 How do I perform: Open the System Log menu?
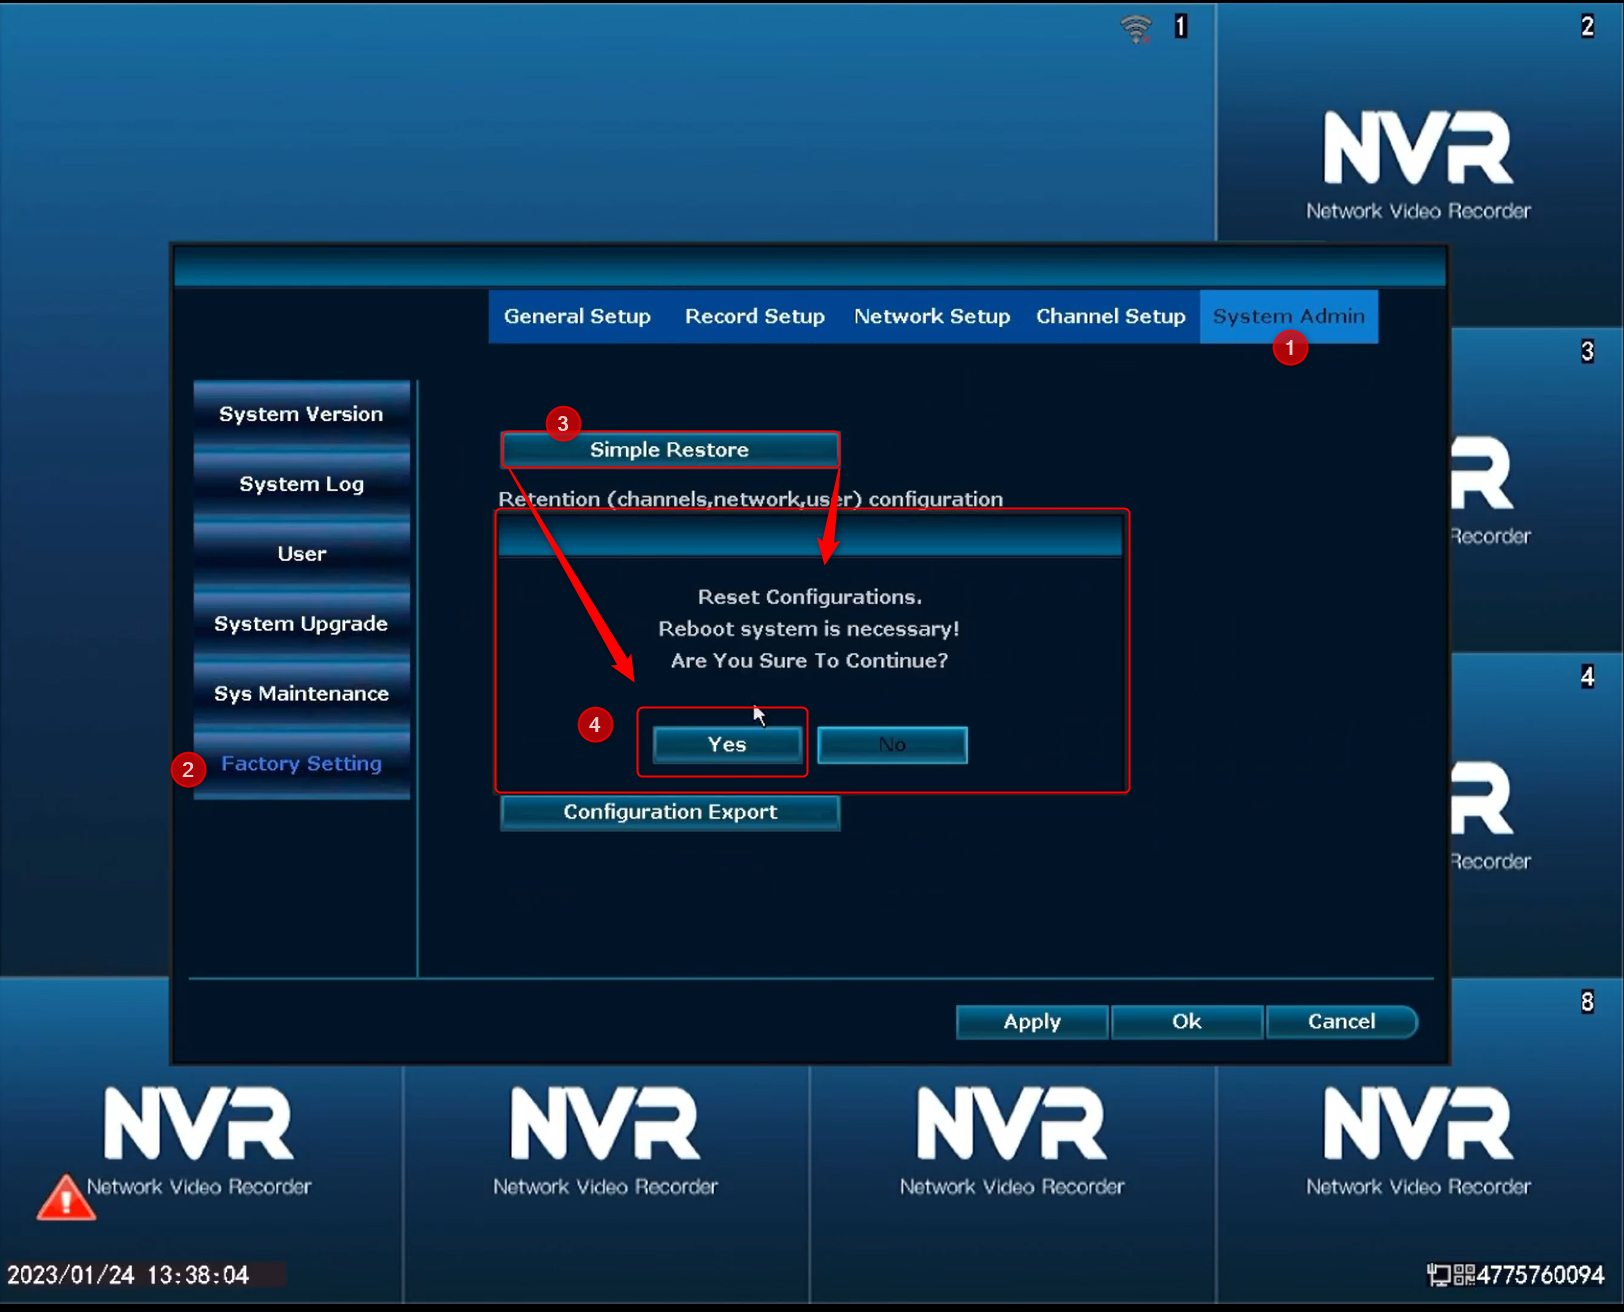[x=301, y=484]
